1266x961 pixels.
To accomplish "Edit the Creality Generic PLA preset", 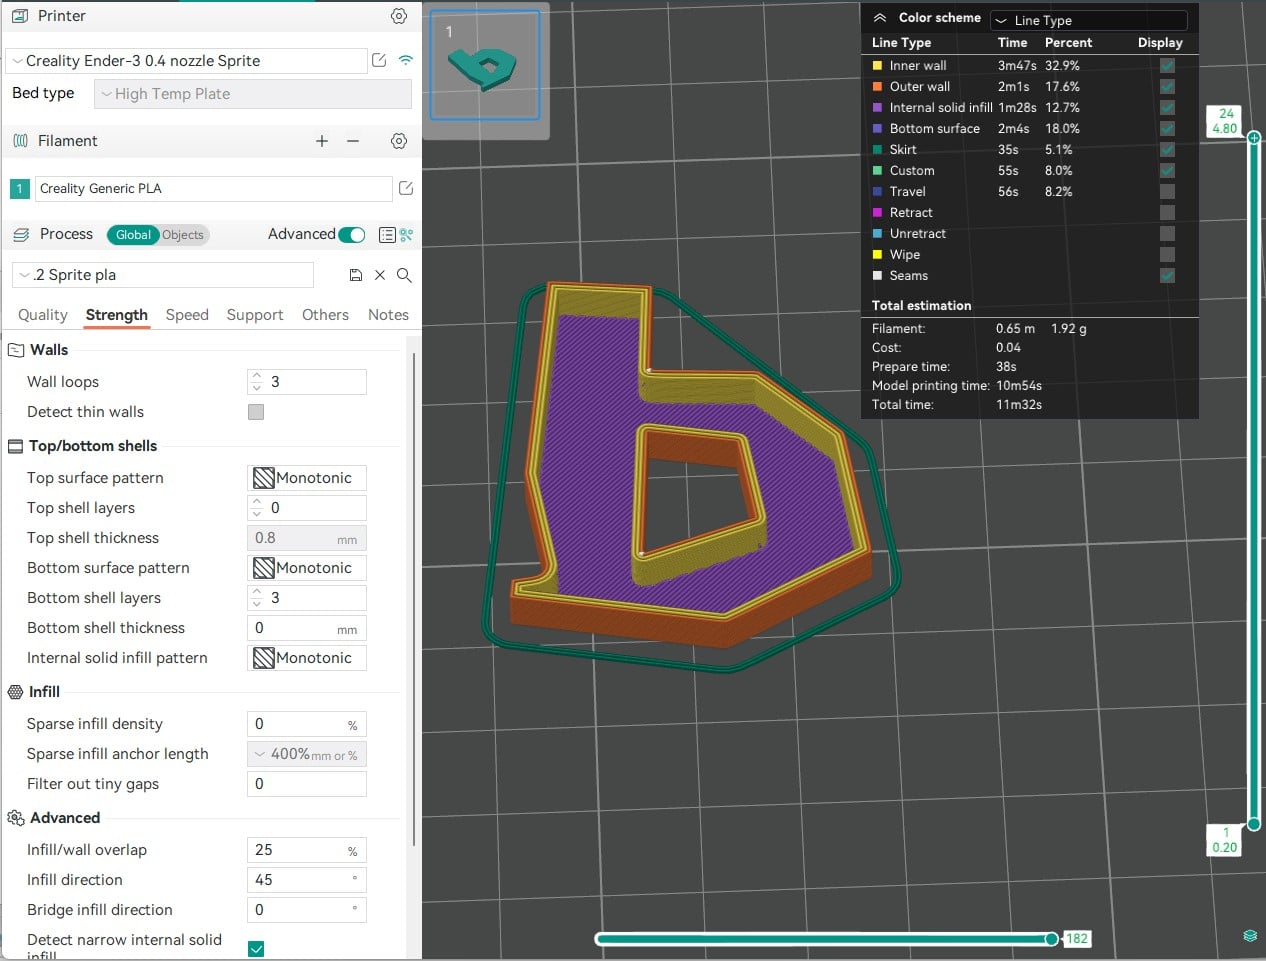I will [x=406, y=188].
